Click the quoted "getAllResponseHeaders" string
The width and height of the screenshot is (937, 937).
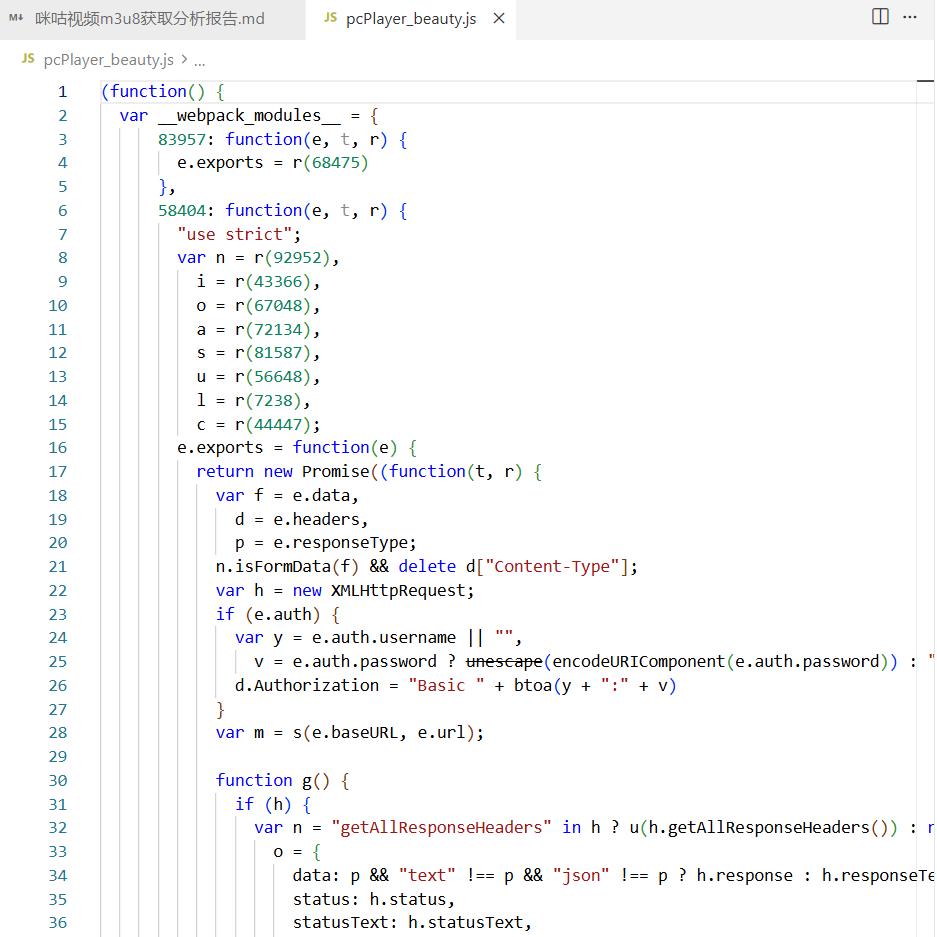point(442,828)
